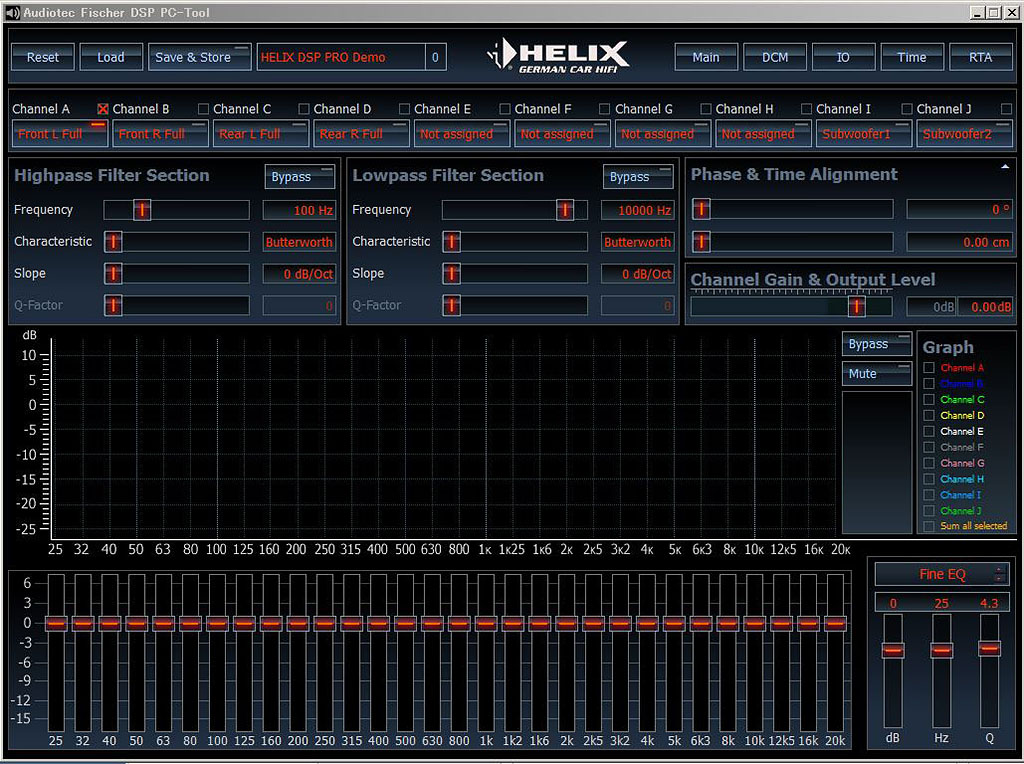
Task: Select the Front L Full channel button
Action: (x=59, y=134)
